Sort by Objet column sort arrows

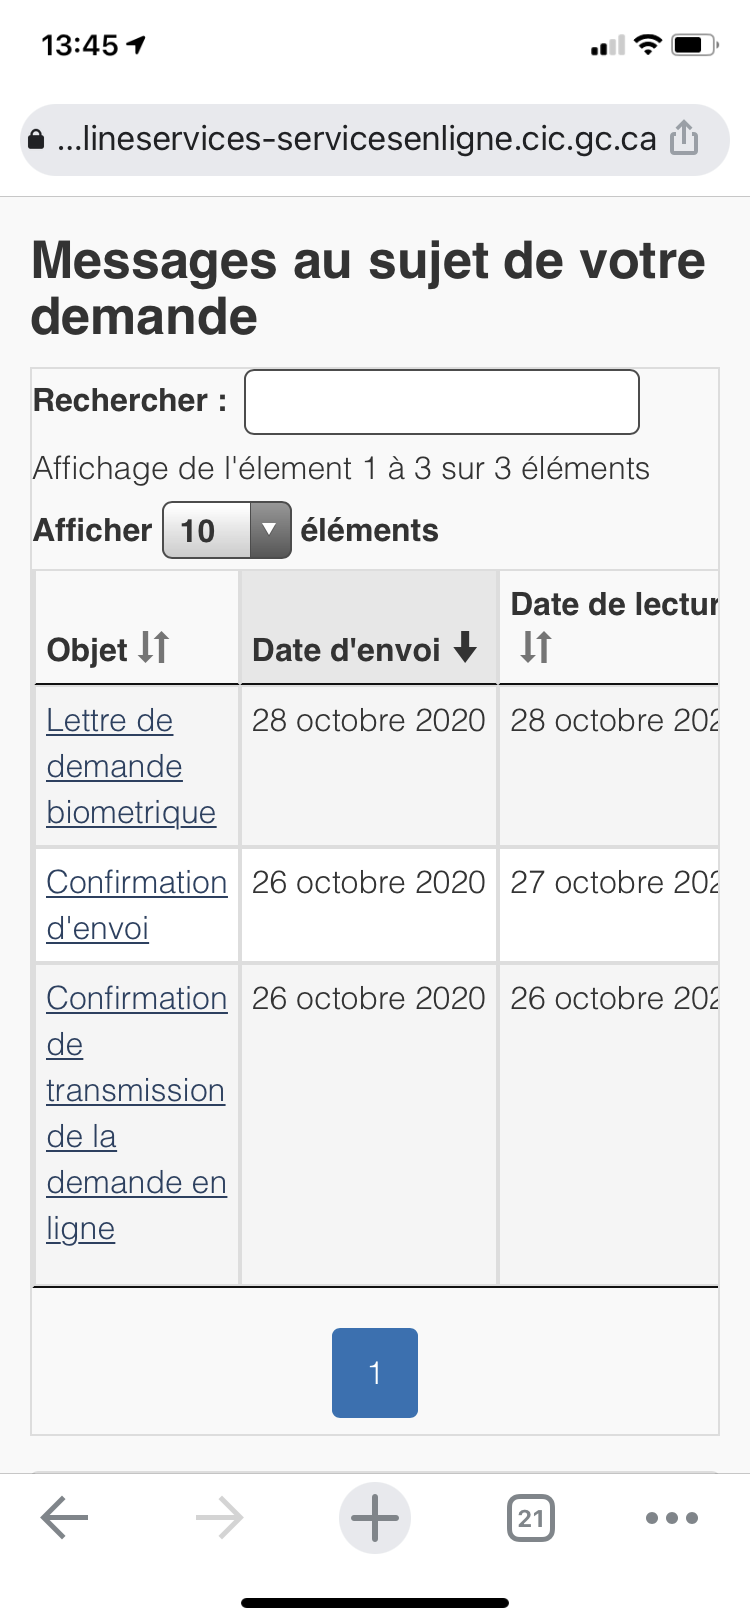click(153, 648)
